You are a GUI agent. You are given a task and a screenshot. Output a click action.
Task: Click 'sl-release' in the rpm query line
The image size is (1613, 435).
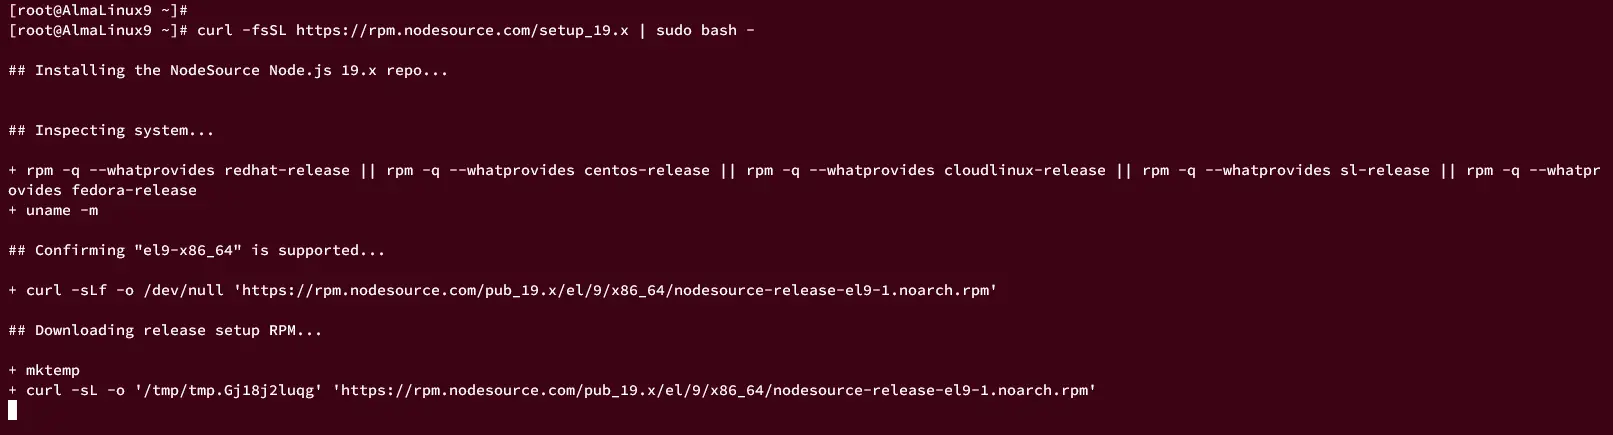coord(1385,170)
